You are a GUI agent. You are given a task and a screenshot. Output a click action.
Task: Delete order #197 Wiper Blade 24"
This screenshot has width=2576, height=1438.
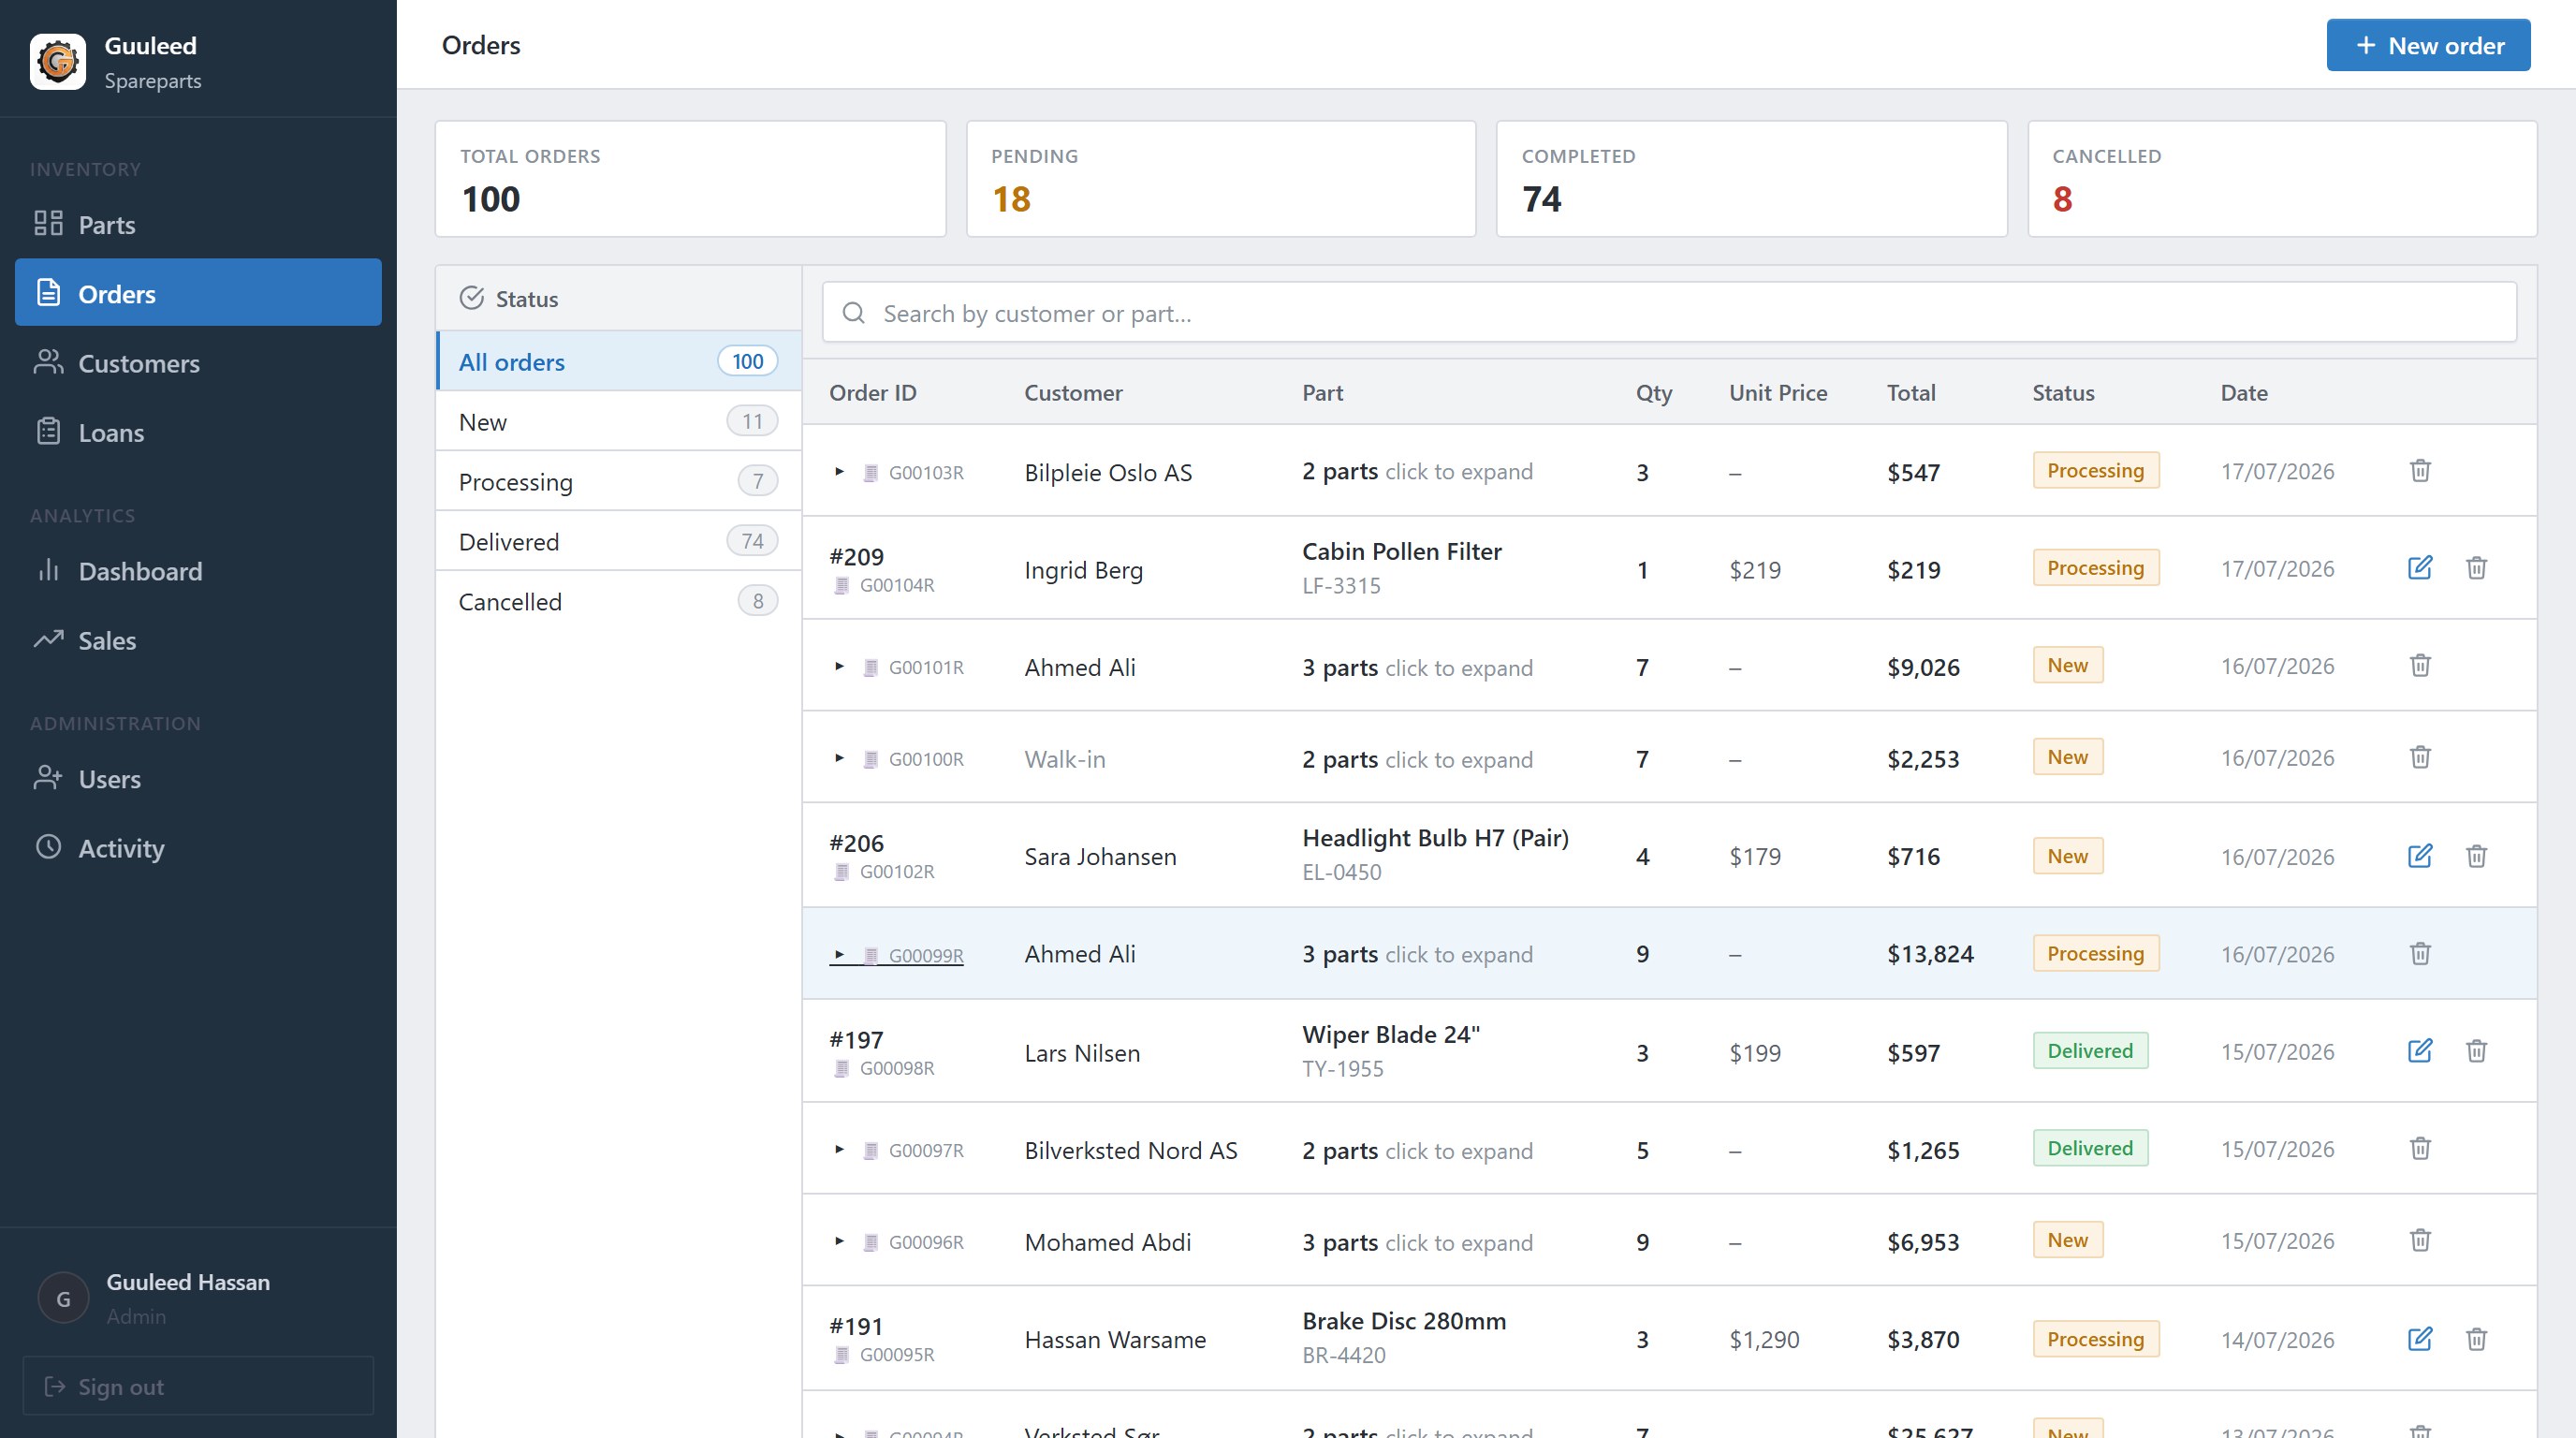(2476, 1051)
